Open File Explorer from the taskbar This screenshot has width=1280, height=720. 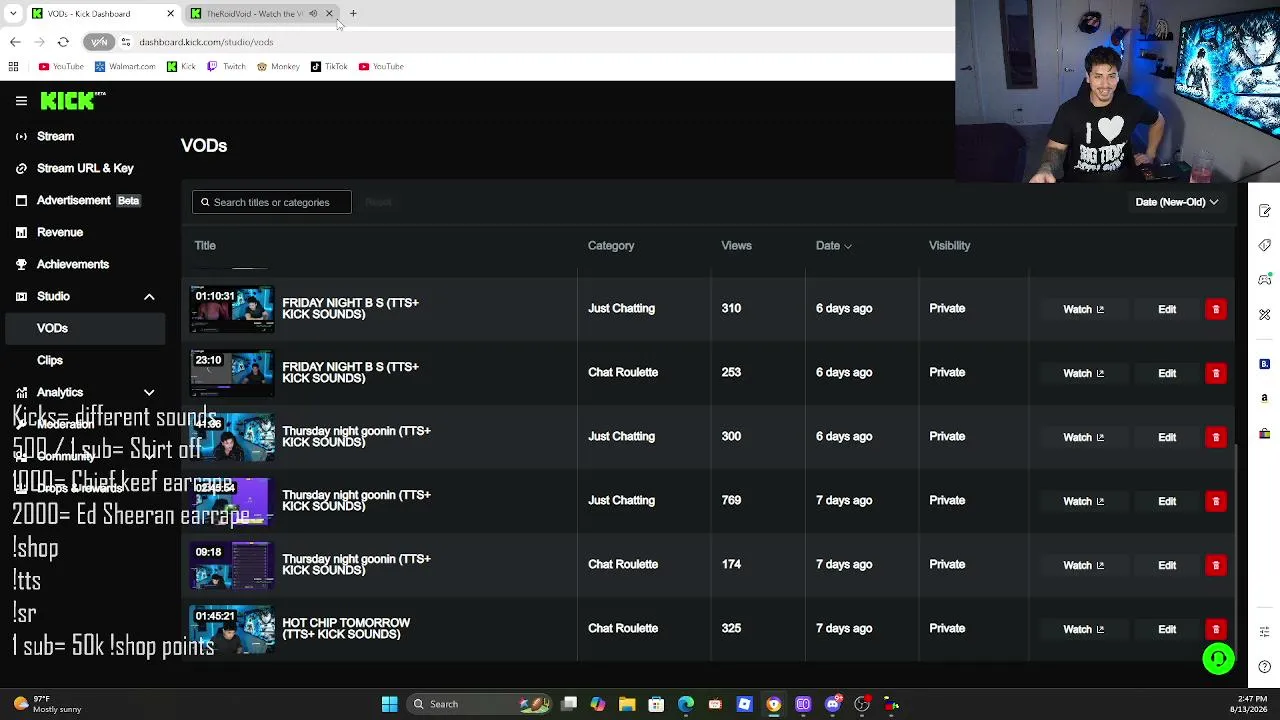click(627, 704)
